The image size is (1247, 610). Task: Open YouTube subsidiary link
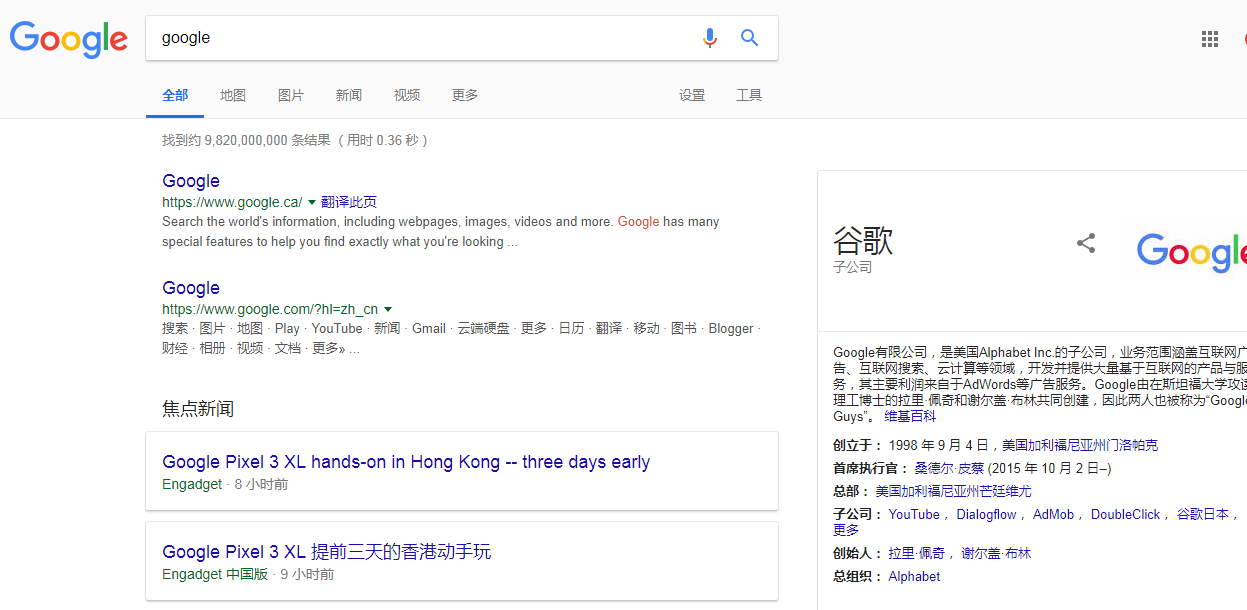click(914, 514)
